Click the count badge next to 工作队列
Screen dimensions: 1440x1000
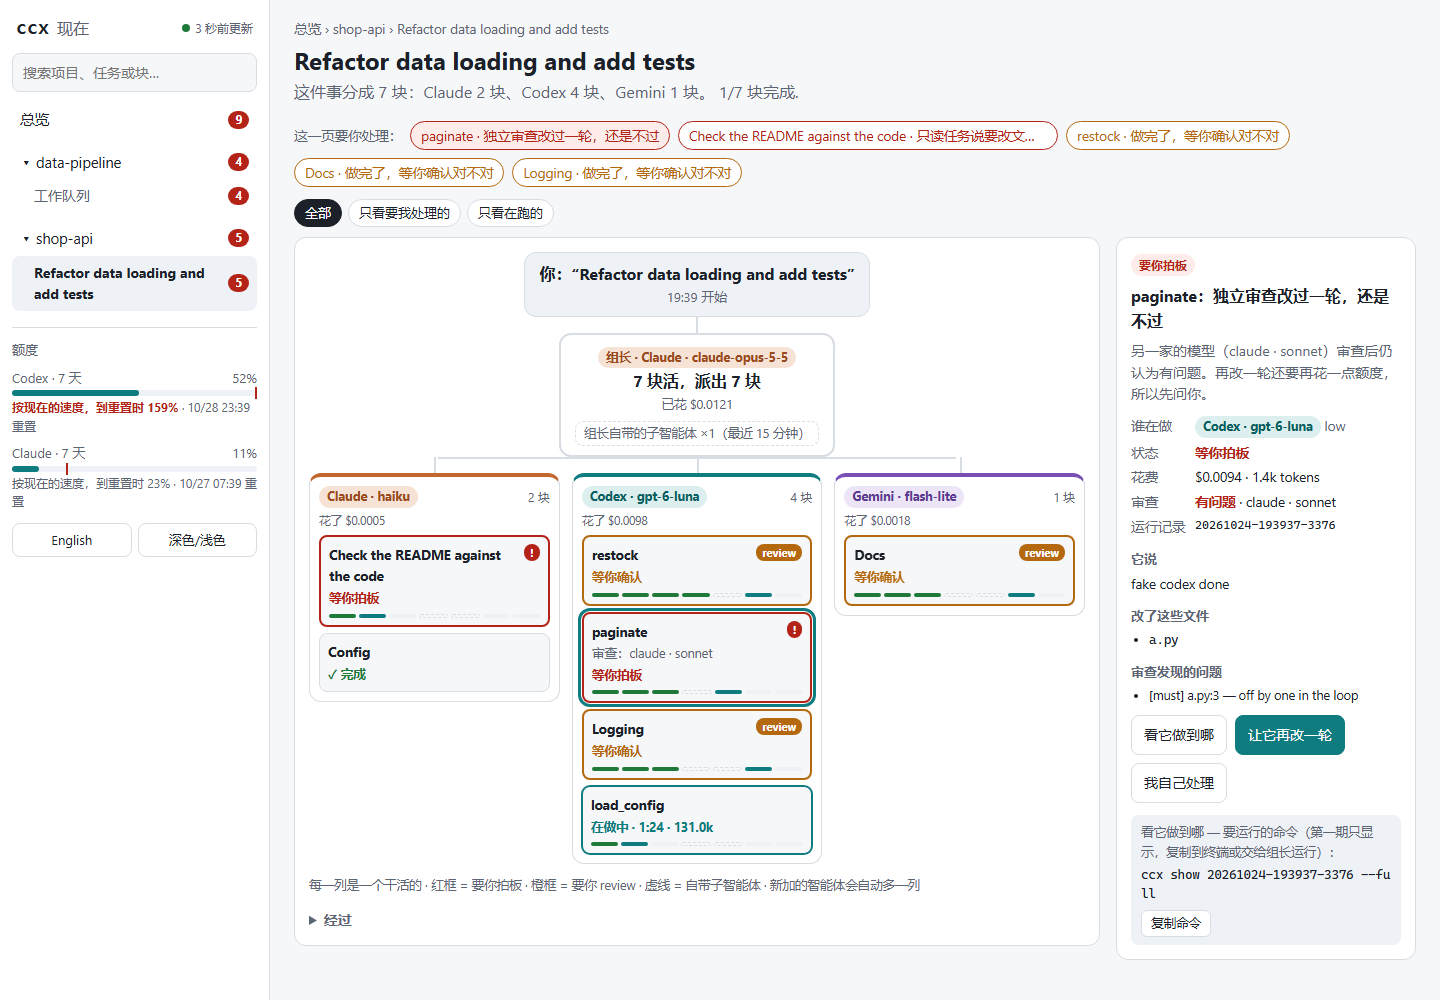coord(238,196)
